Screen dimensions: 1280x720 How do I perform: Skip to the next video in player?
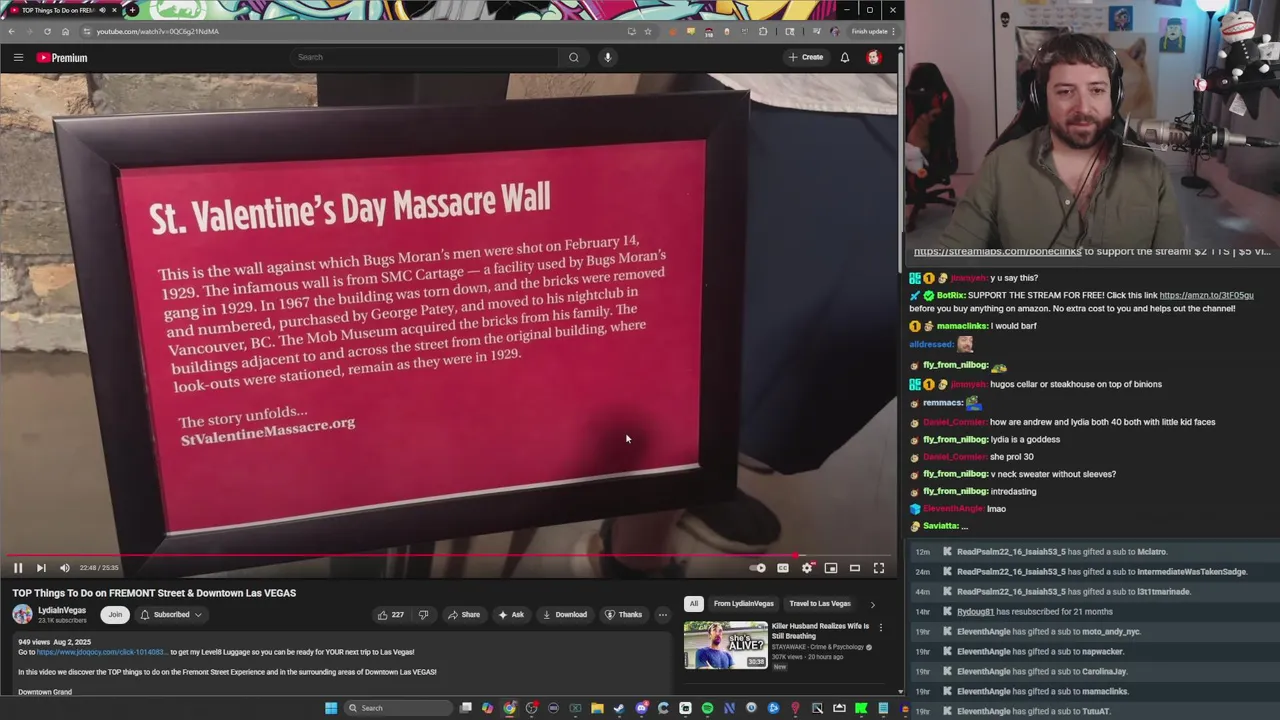pyautogui.click(x=41, y=568)
